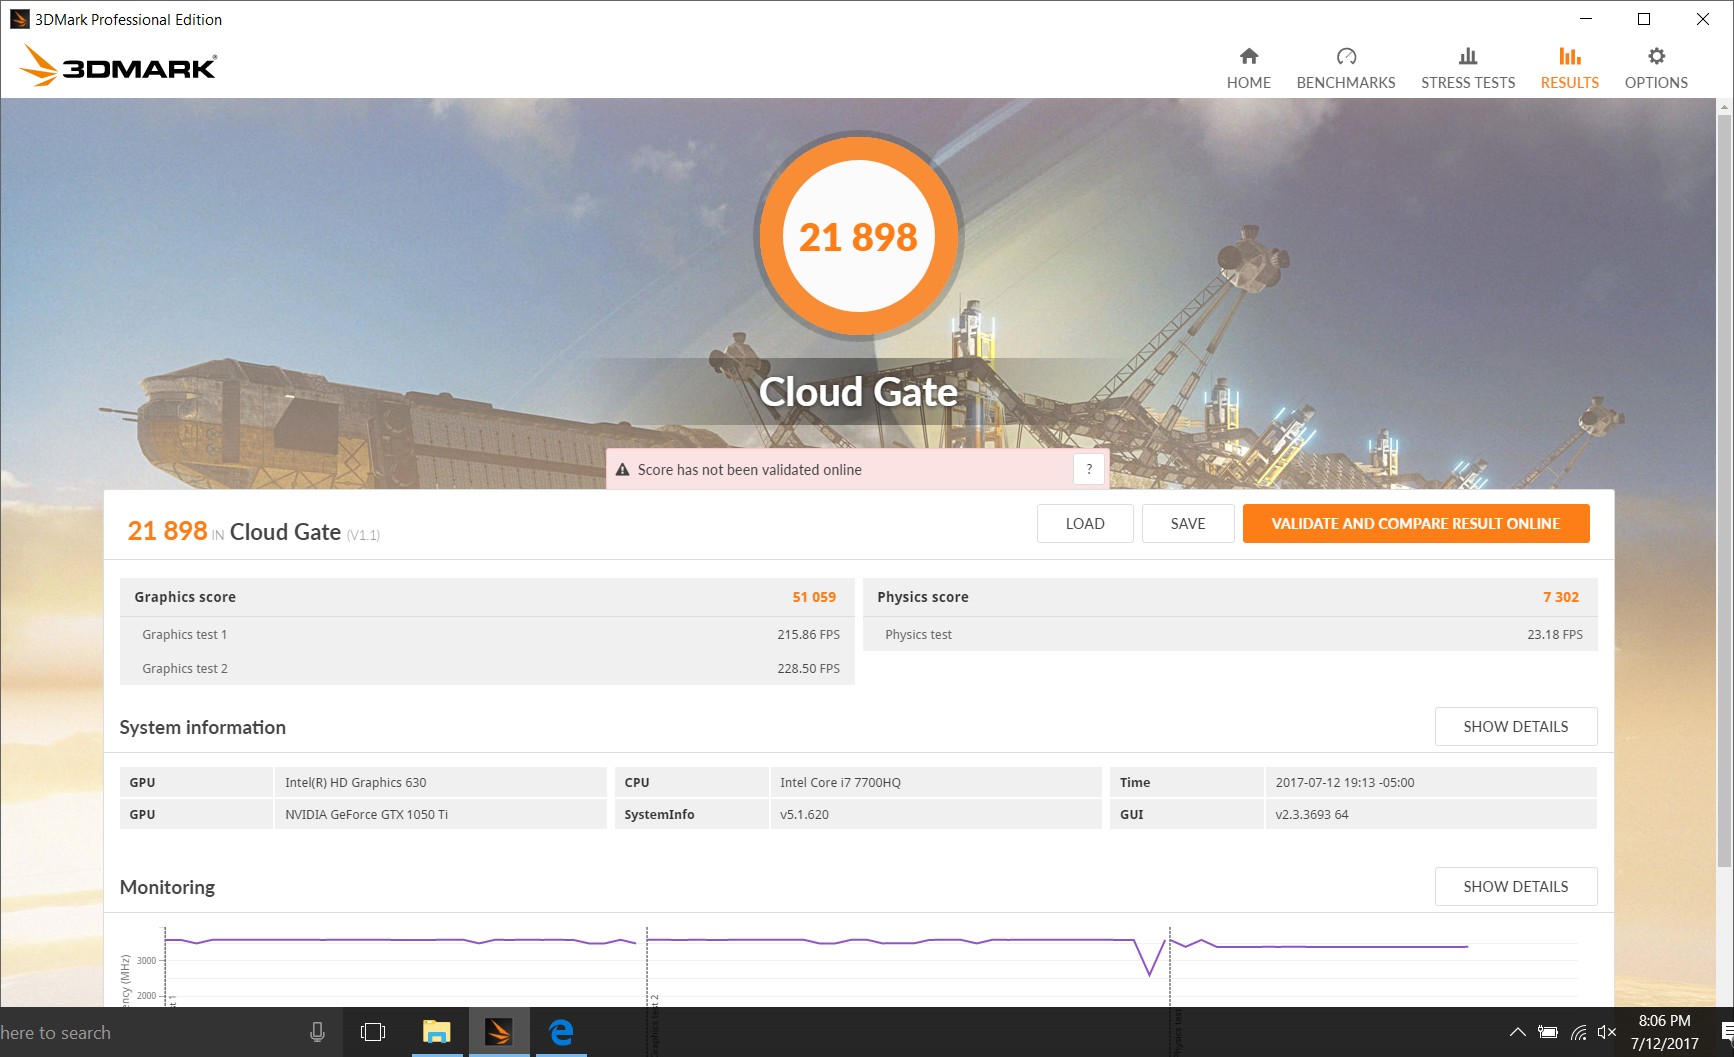Image resolution: width=1734 pixels, height=1057 pixels.
Task: Click the taskbar search box
Action: click(x=170, y=1032)
